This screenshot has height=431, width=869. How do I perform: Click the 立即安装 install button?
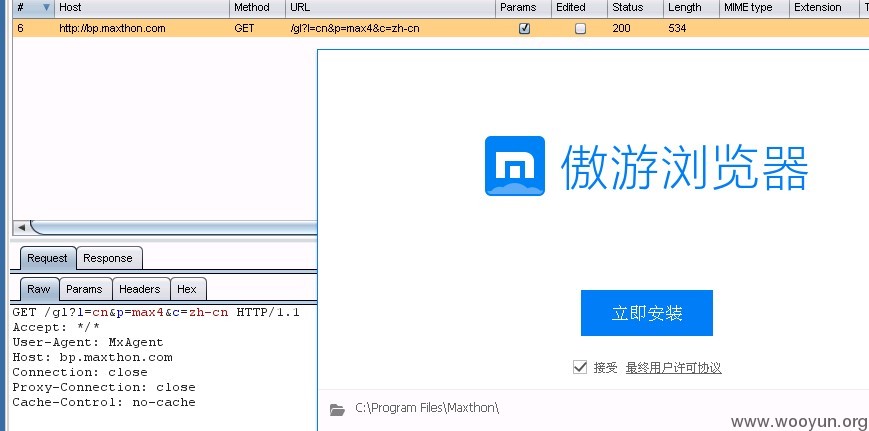coord(647,313)
